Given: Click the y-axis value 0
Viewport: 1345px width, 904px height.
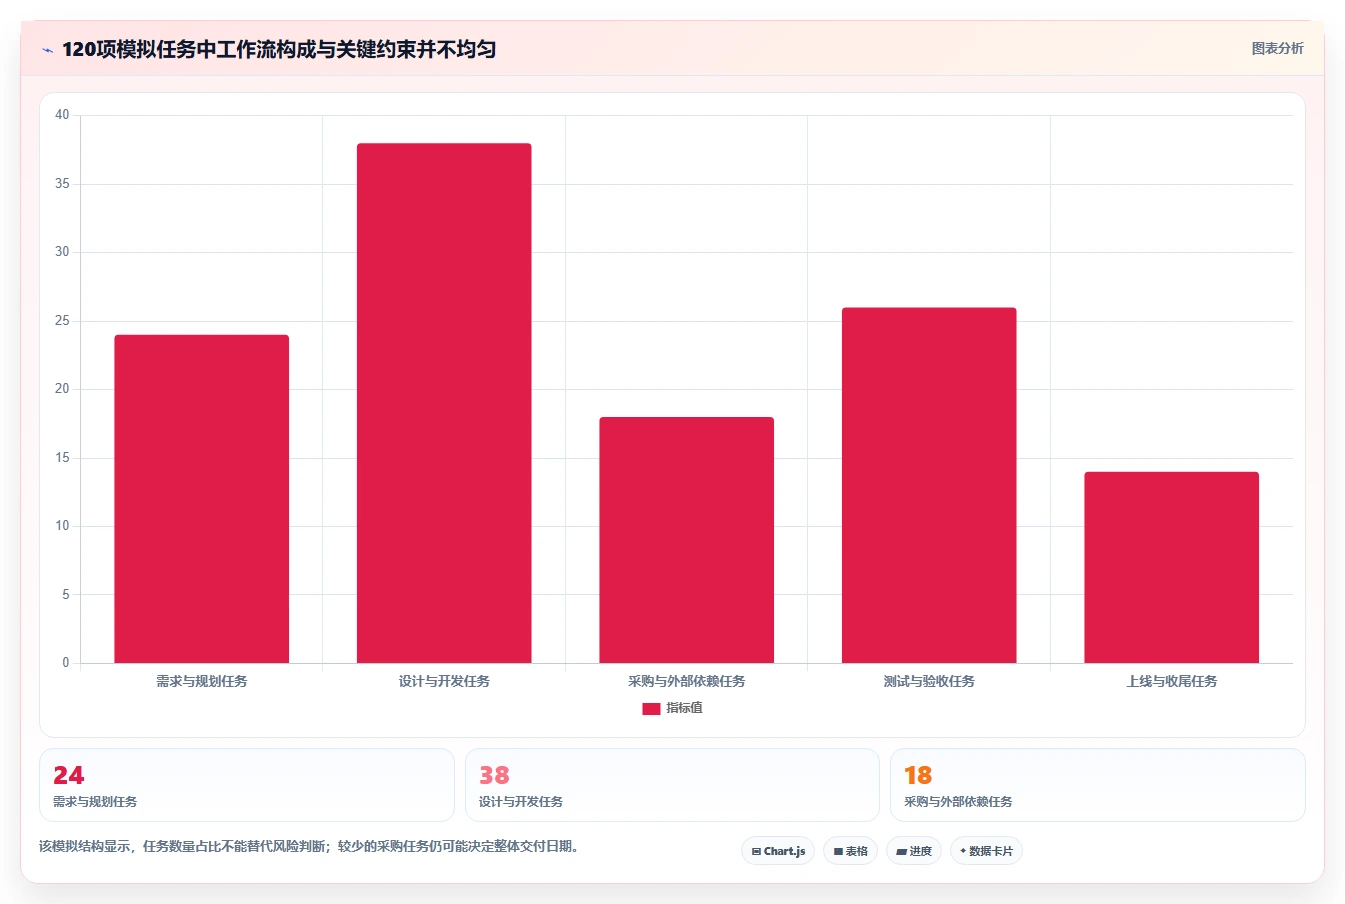Looking at the screenshot, I should tap(66, 663).
